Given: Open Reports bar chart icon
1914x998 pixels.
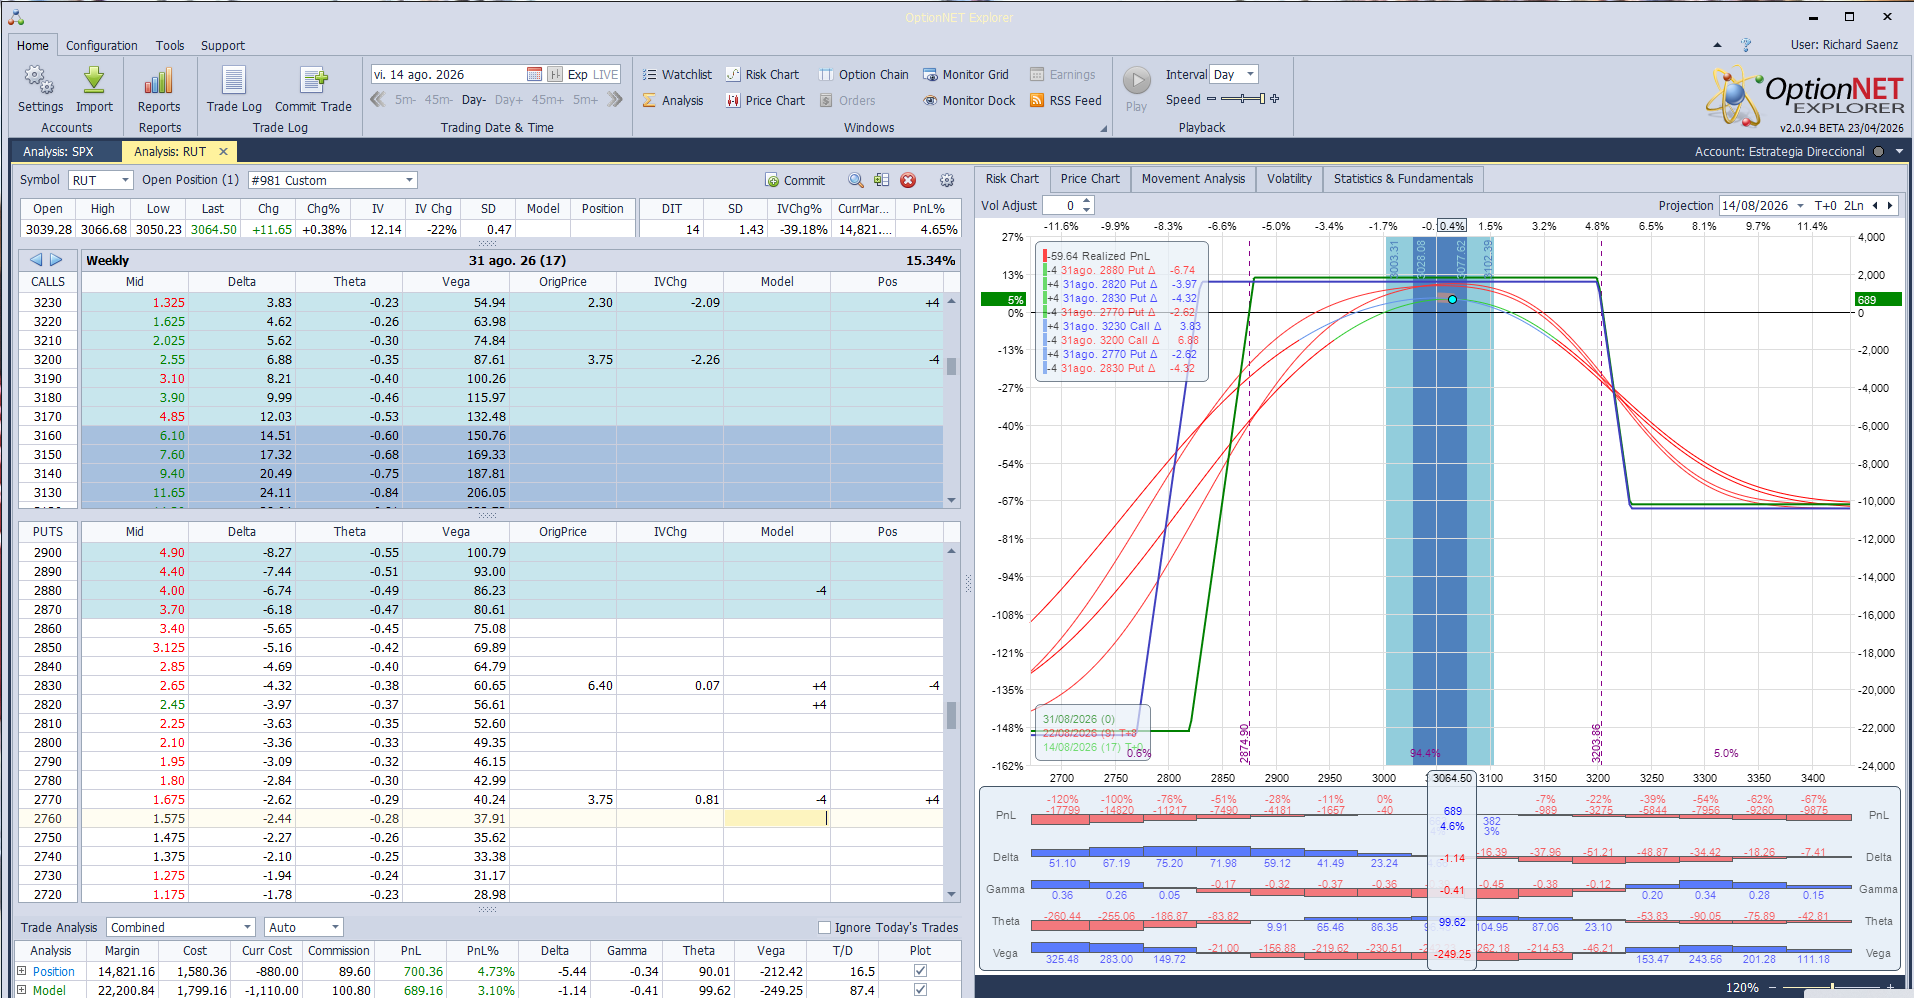Looking at the screenshot, I should (x=159, y=80).
